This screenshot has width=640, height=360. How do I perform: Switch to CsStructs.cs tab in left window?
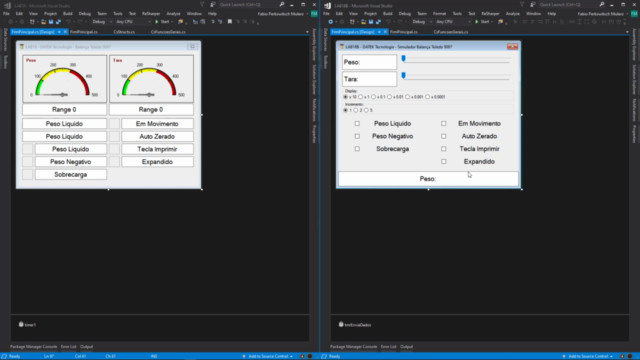coord(124,32)
